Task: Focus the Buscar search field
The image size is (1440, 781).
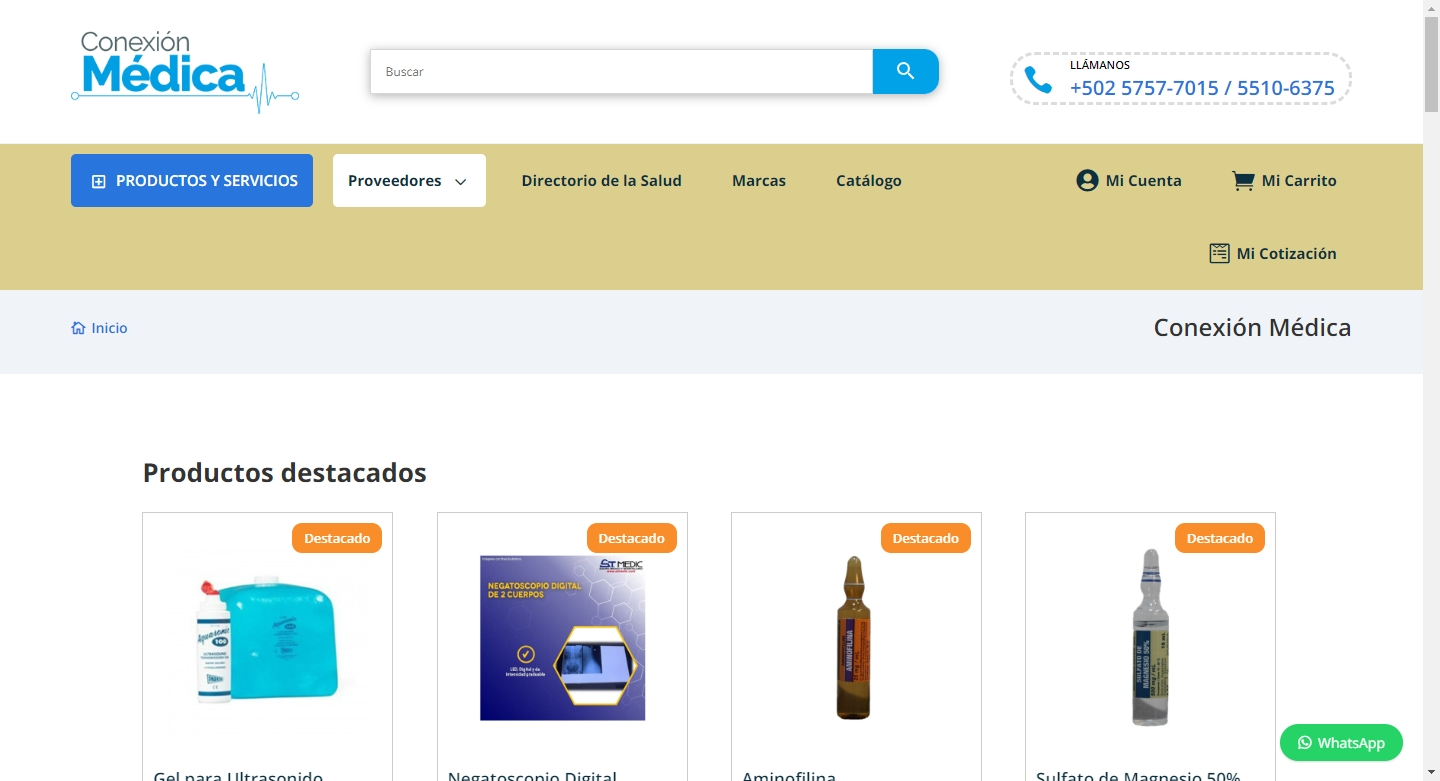Action: coord(621,71)
